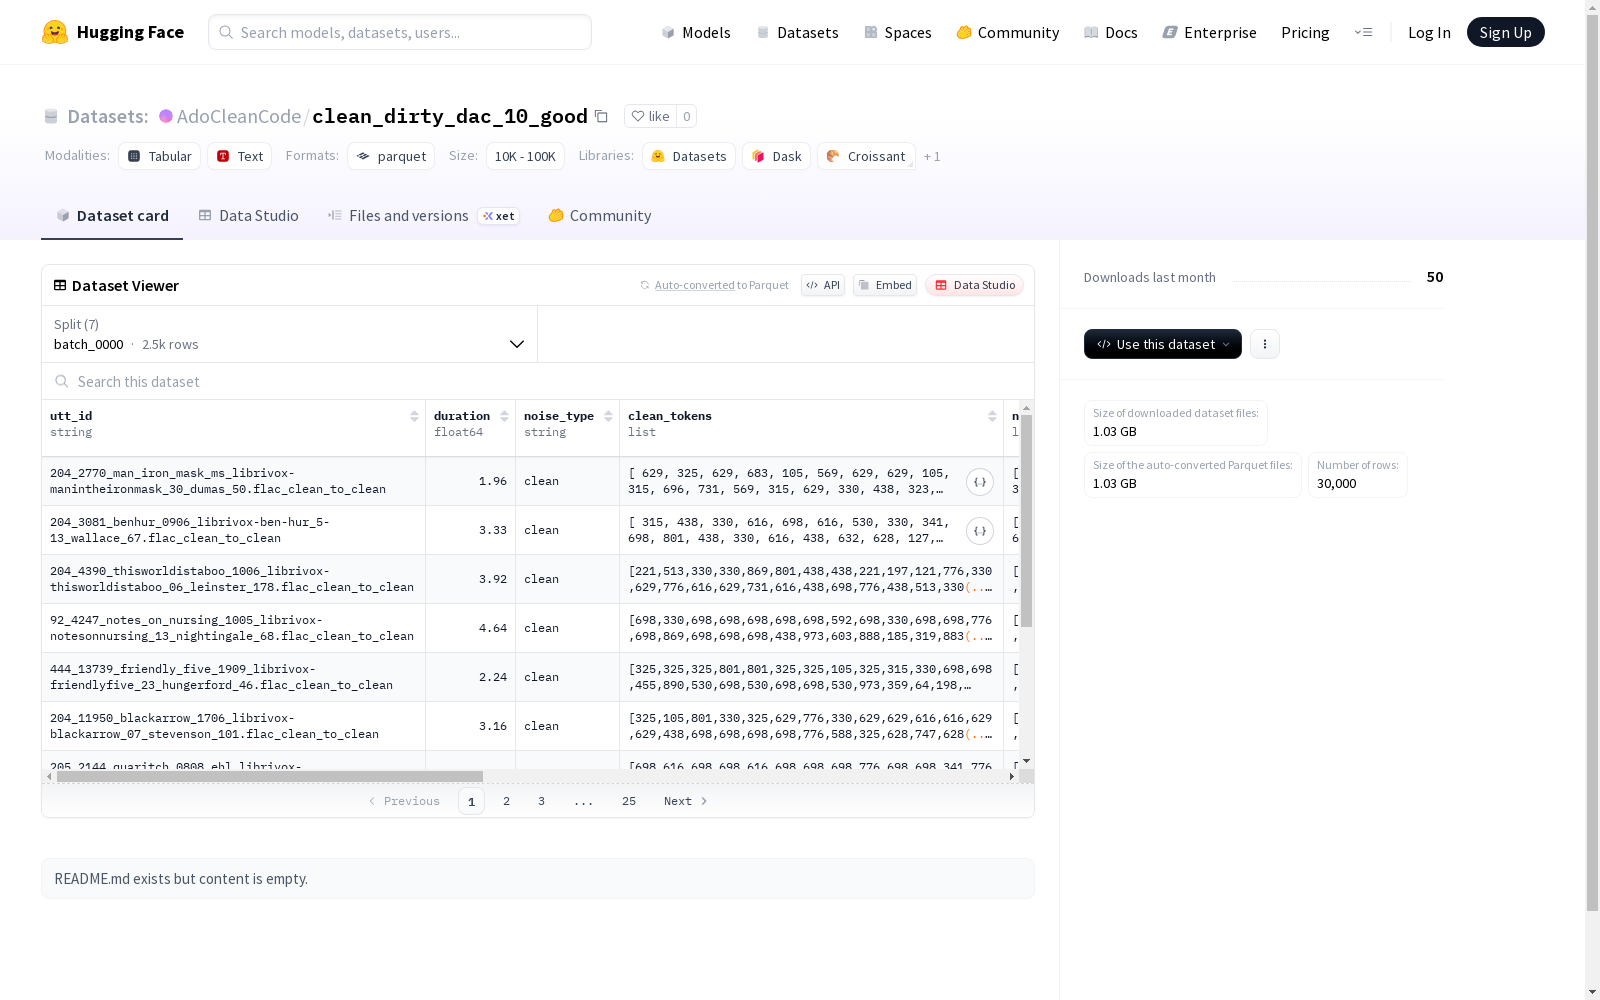Click the table vertical scrollbar thumb
Image resolution: width=1600 pixels, height=1000 pixels.
[x=1026, y=520]
